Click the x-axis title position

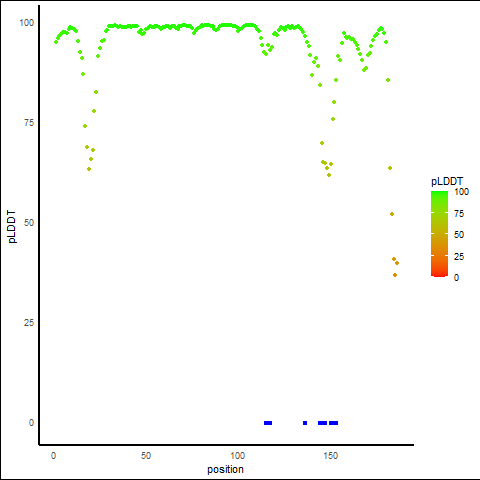(225, 470)
